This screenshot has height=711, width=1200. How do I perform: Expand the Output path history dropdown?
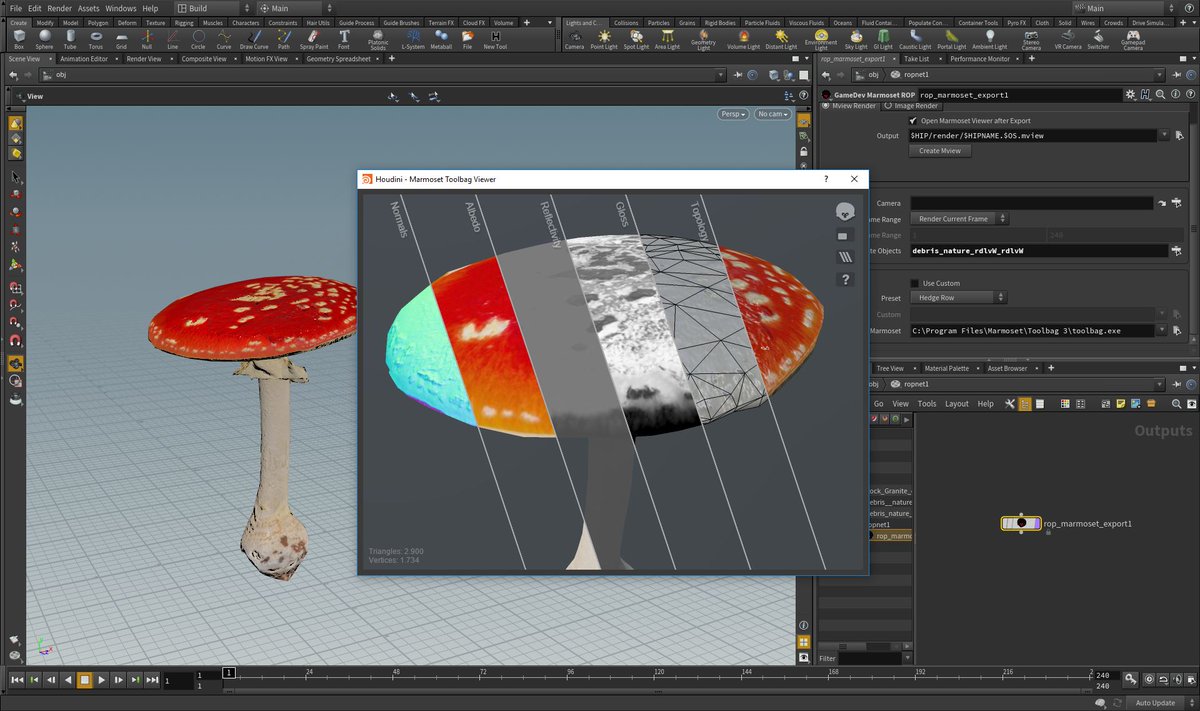[x=1164, y=135]
